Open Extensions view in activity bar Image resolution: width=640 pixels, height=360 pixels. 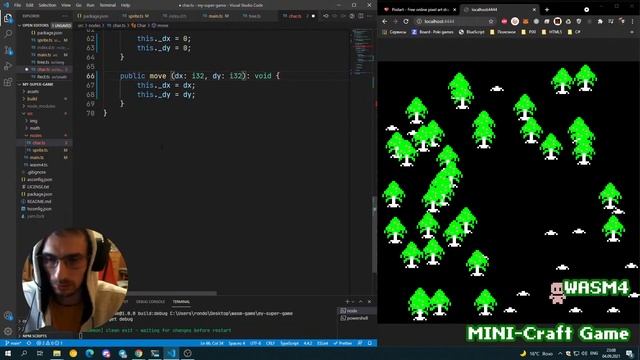click(x=8, y=82)
